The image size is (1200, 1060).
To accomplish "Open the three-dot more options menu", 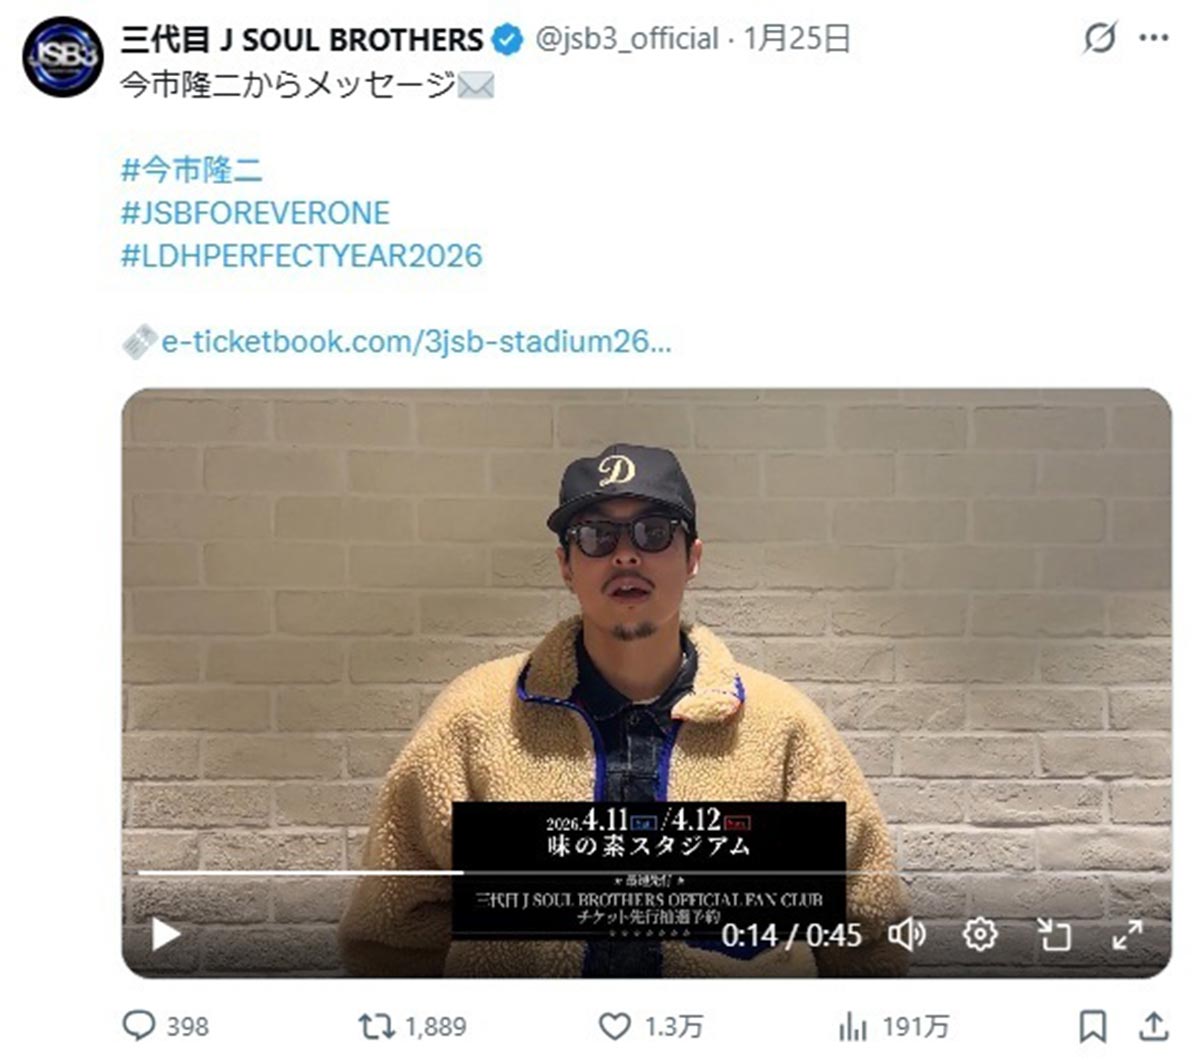I will tap(1154, 38).
